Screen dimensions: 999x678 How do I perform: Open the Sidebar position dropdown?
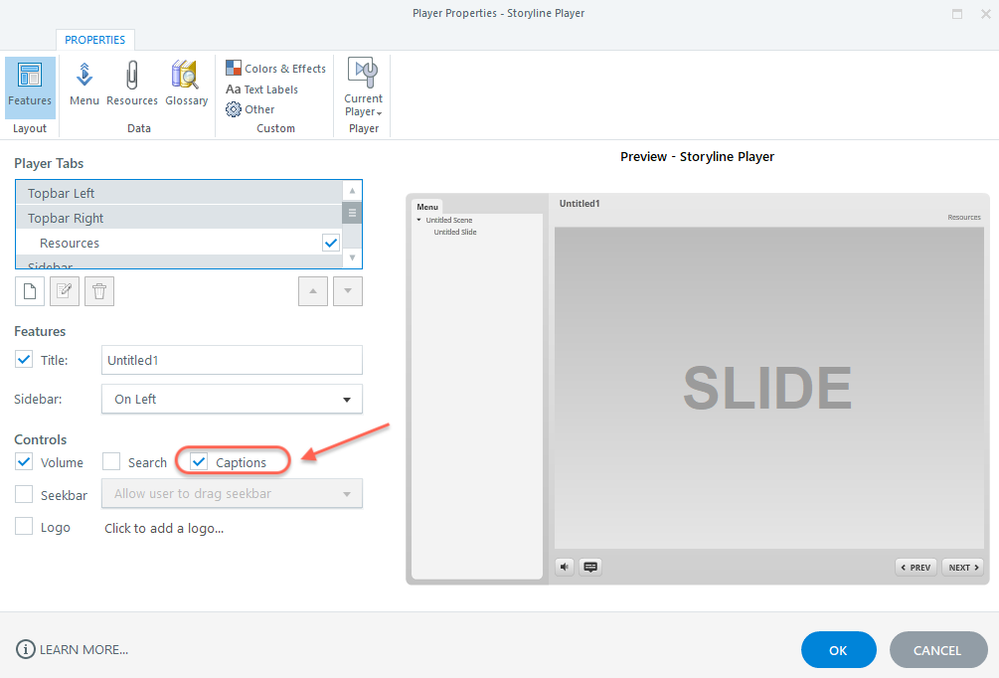232,399
